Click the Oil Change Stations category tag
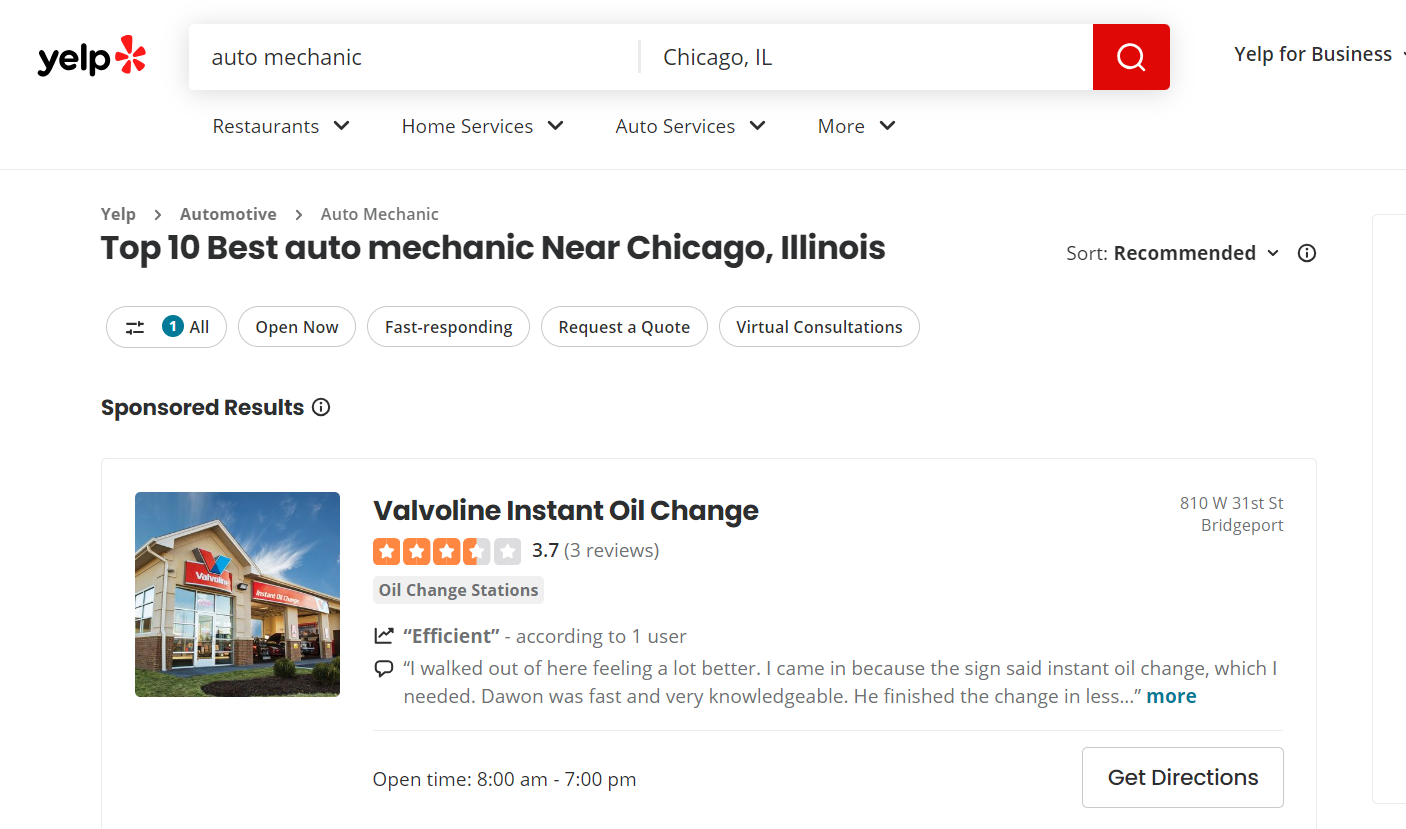The height and width of the screenshot is (829, 1406). pos(458,590)
